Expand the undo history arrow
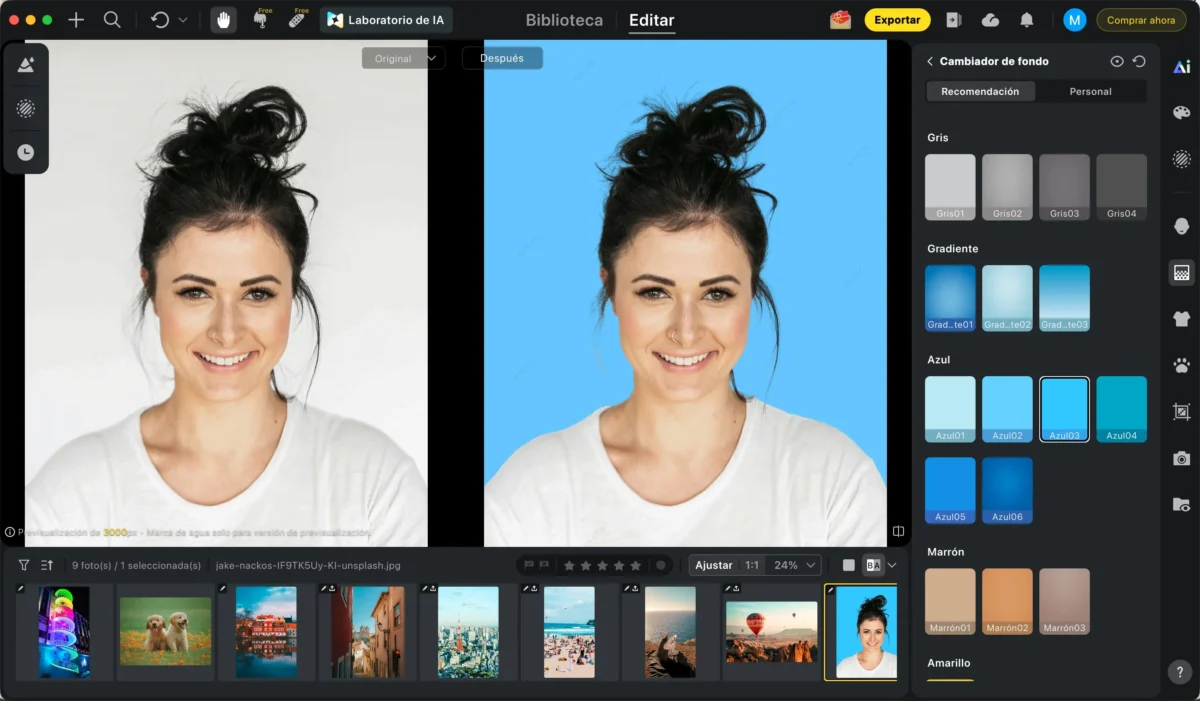Image resolution: width=1200 pixels, height=701 pixels. point(183,20)
